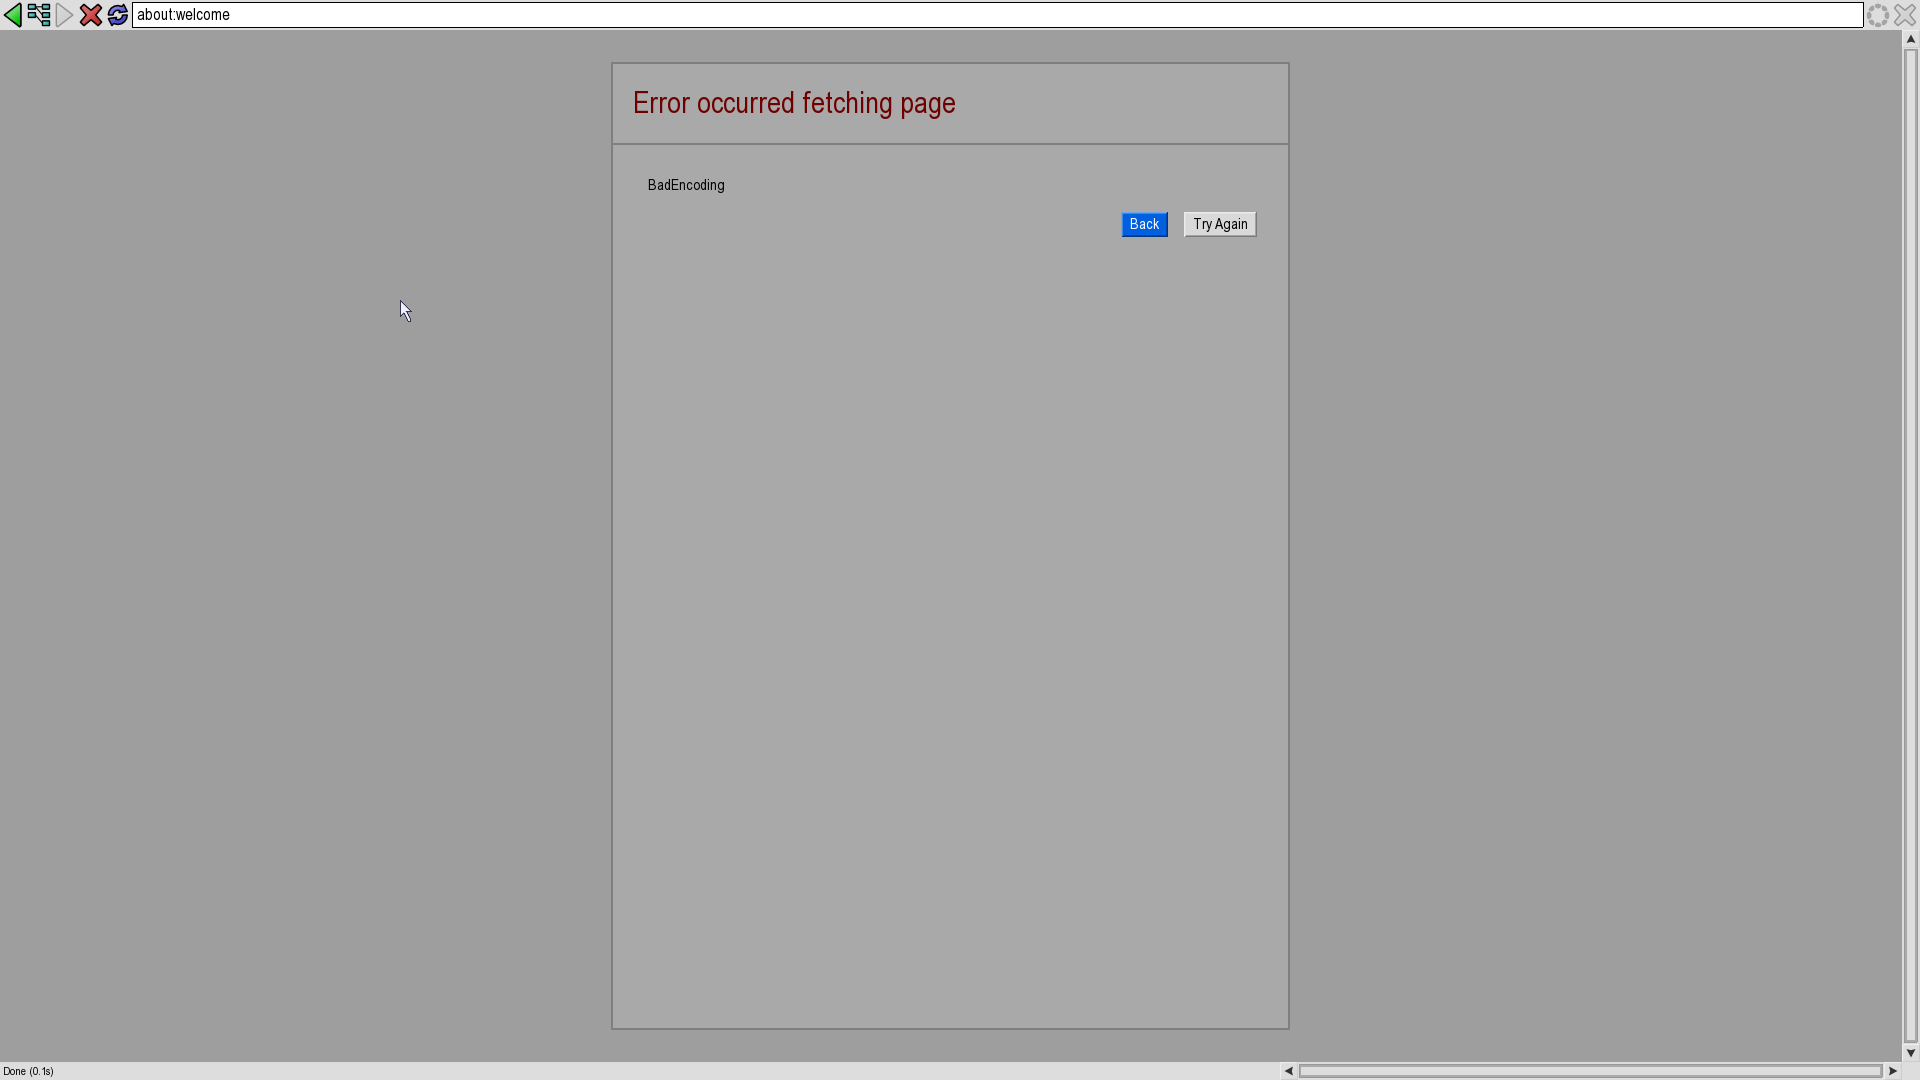Click the vertical scrollbar up arrow
This screenshot has height=1080, width=1920.
click(1910, 39)
